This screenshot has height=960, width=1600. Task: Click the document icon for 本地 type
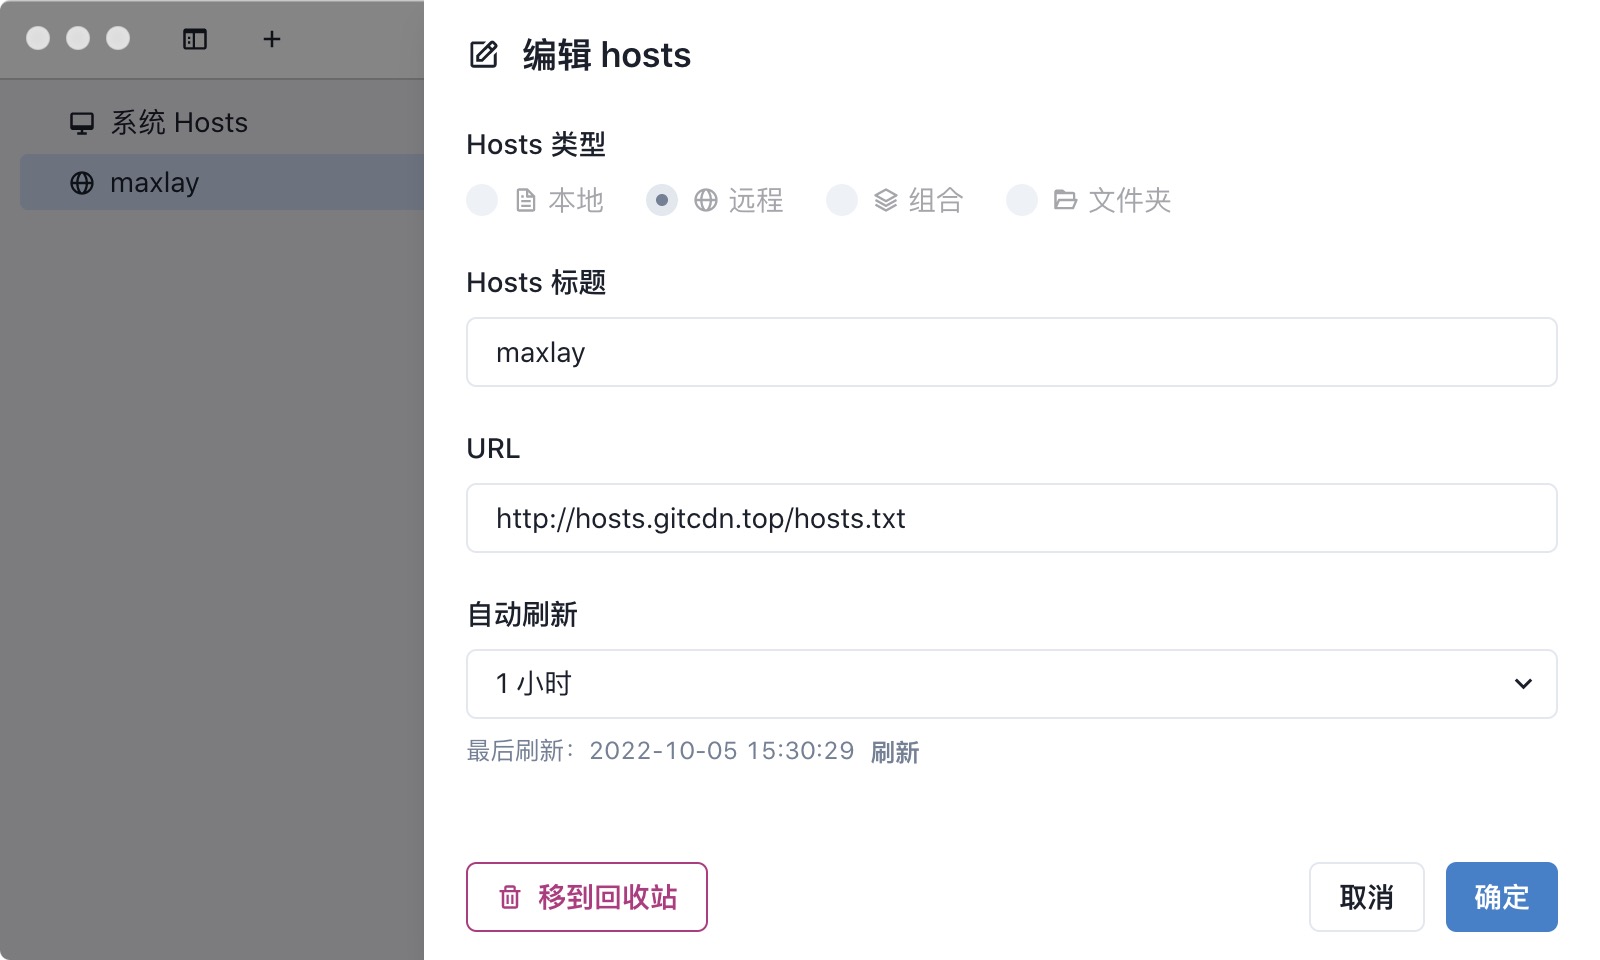pyautogui.click(x=526, y=201)
